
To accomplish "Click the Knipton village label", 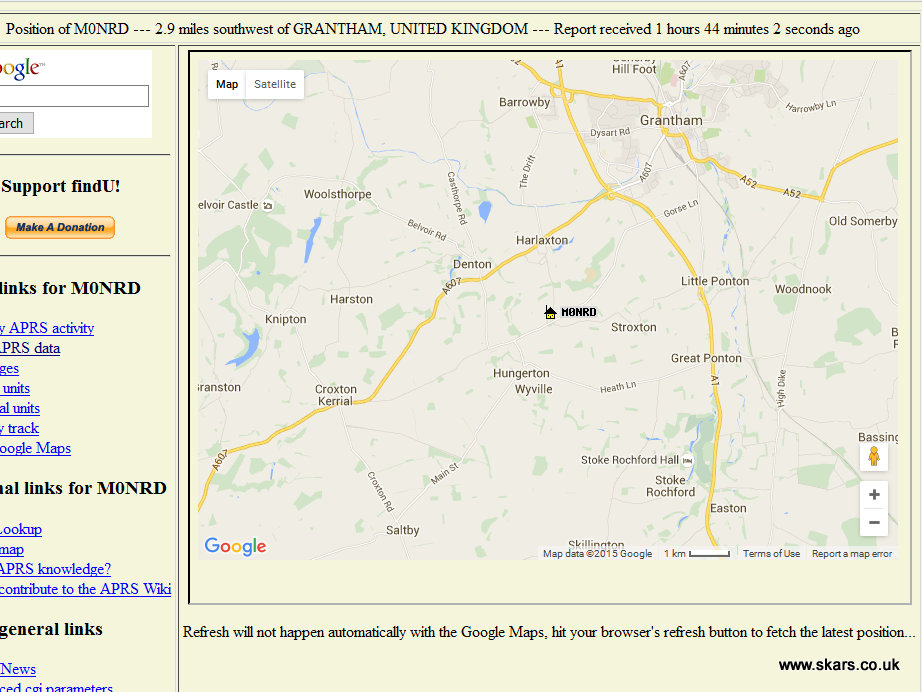I will click(x=286, y=319).
